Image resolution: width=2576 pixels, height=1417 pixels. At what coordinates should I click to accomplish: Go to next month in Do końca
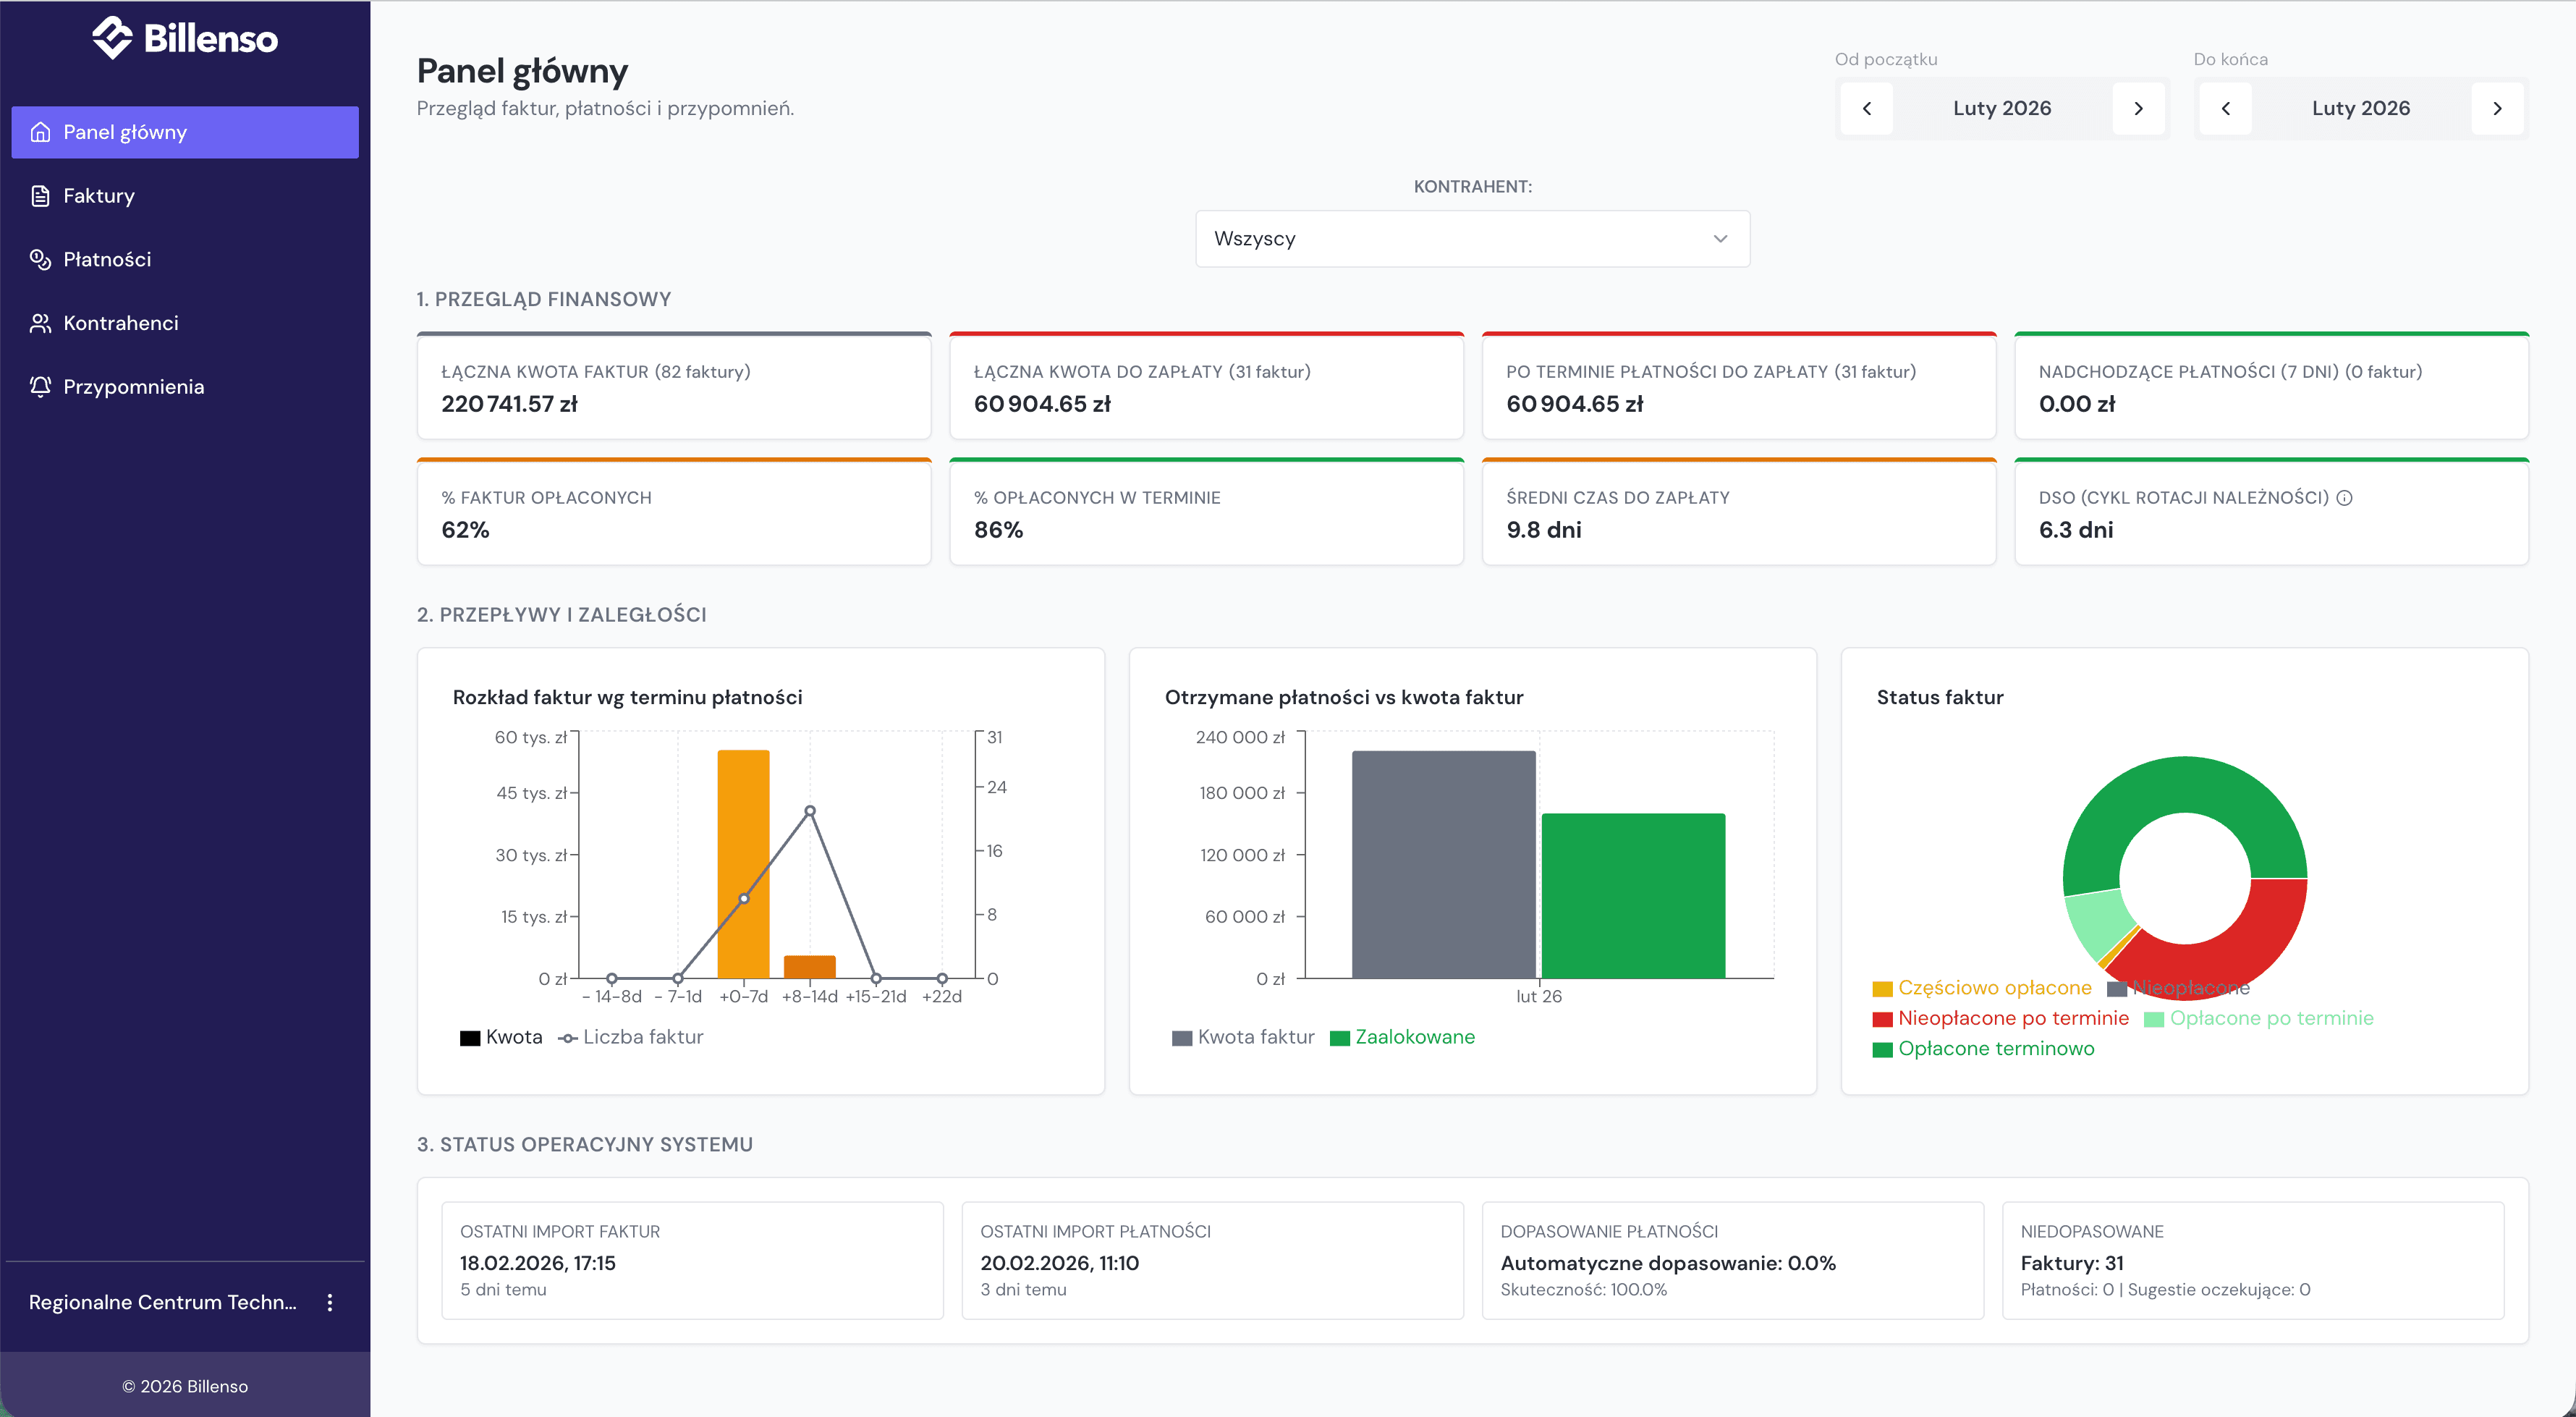tap(2497, 108)
